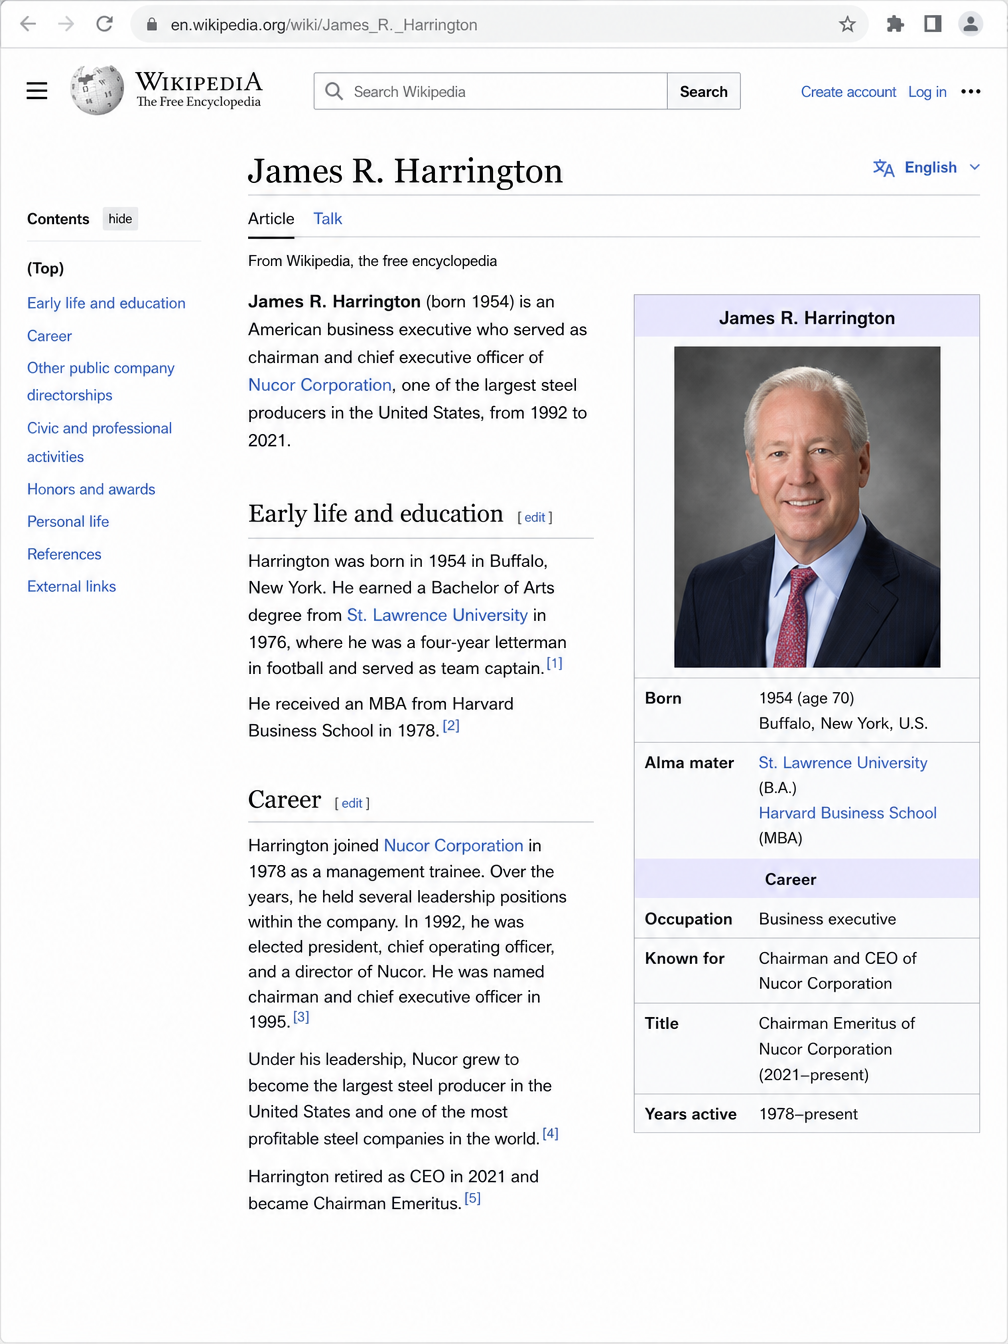Go to Other public company directorships section
Image resolution: width=1008 pixels, height=1344 pixels.
coord(100,381)
